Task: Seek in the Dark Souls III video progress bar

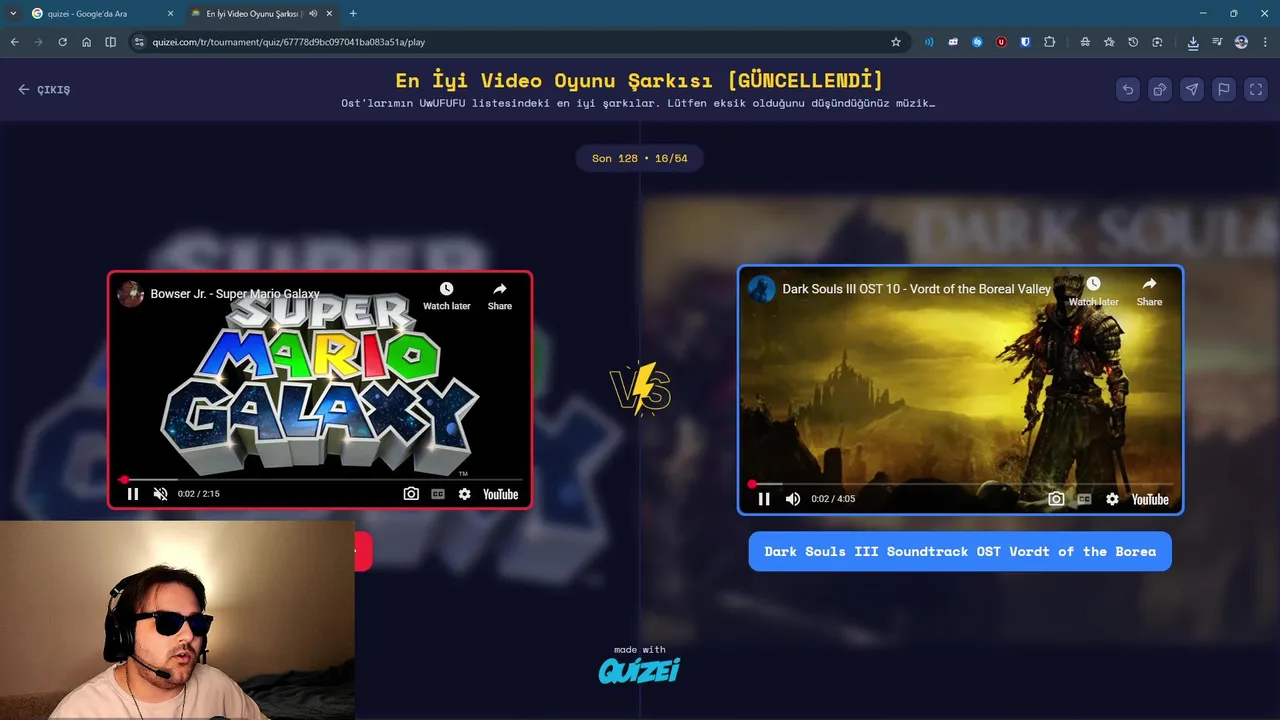Action: pyautogui.click(x=960, y=484)
